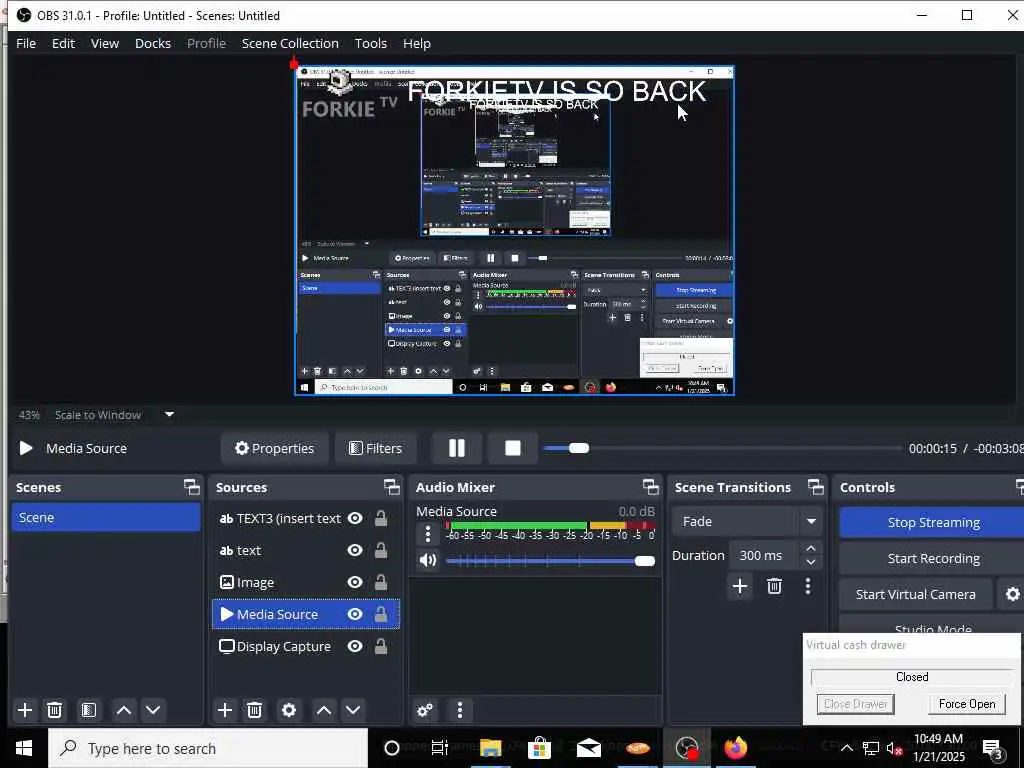This screenshot has height=768, width=1024.
Task: Add a new scene with plus icon
Action: pyautogui.click(x=25, y=710)
